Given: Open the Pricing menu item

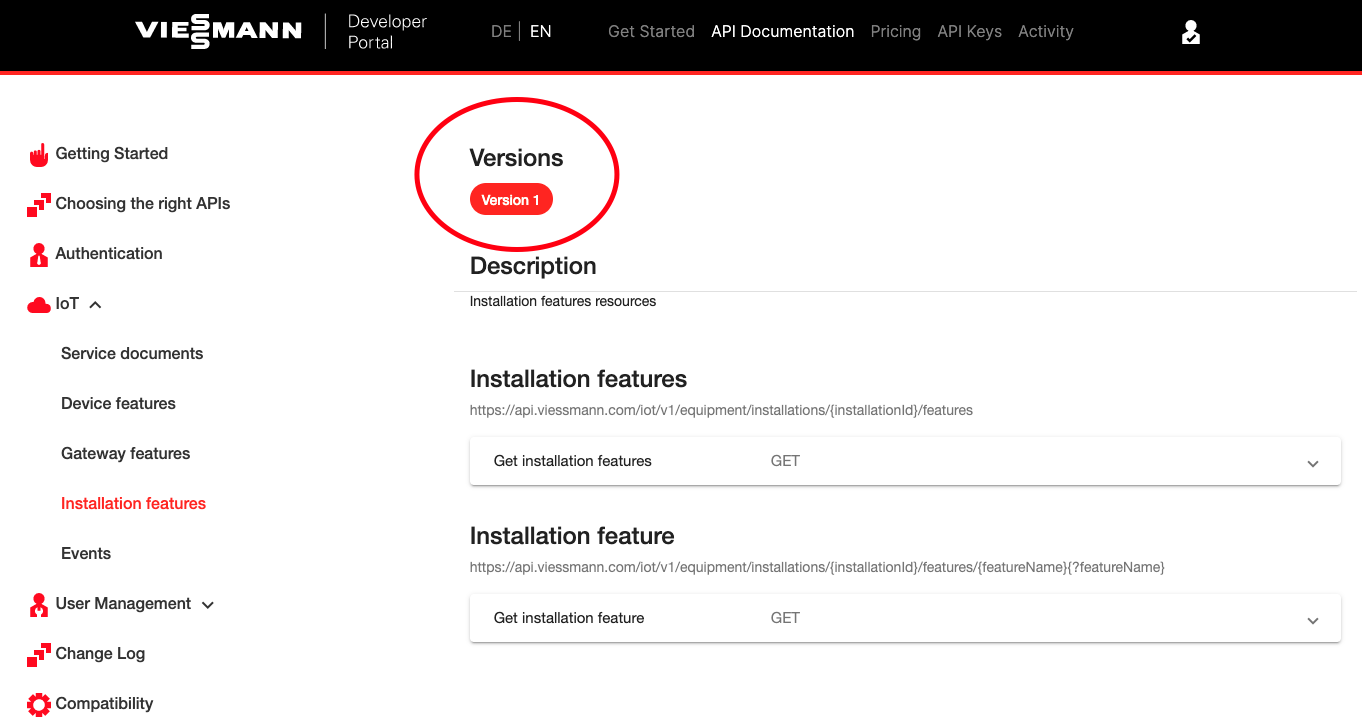Looking at the screenshot, I should (896, 31).
